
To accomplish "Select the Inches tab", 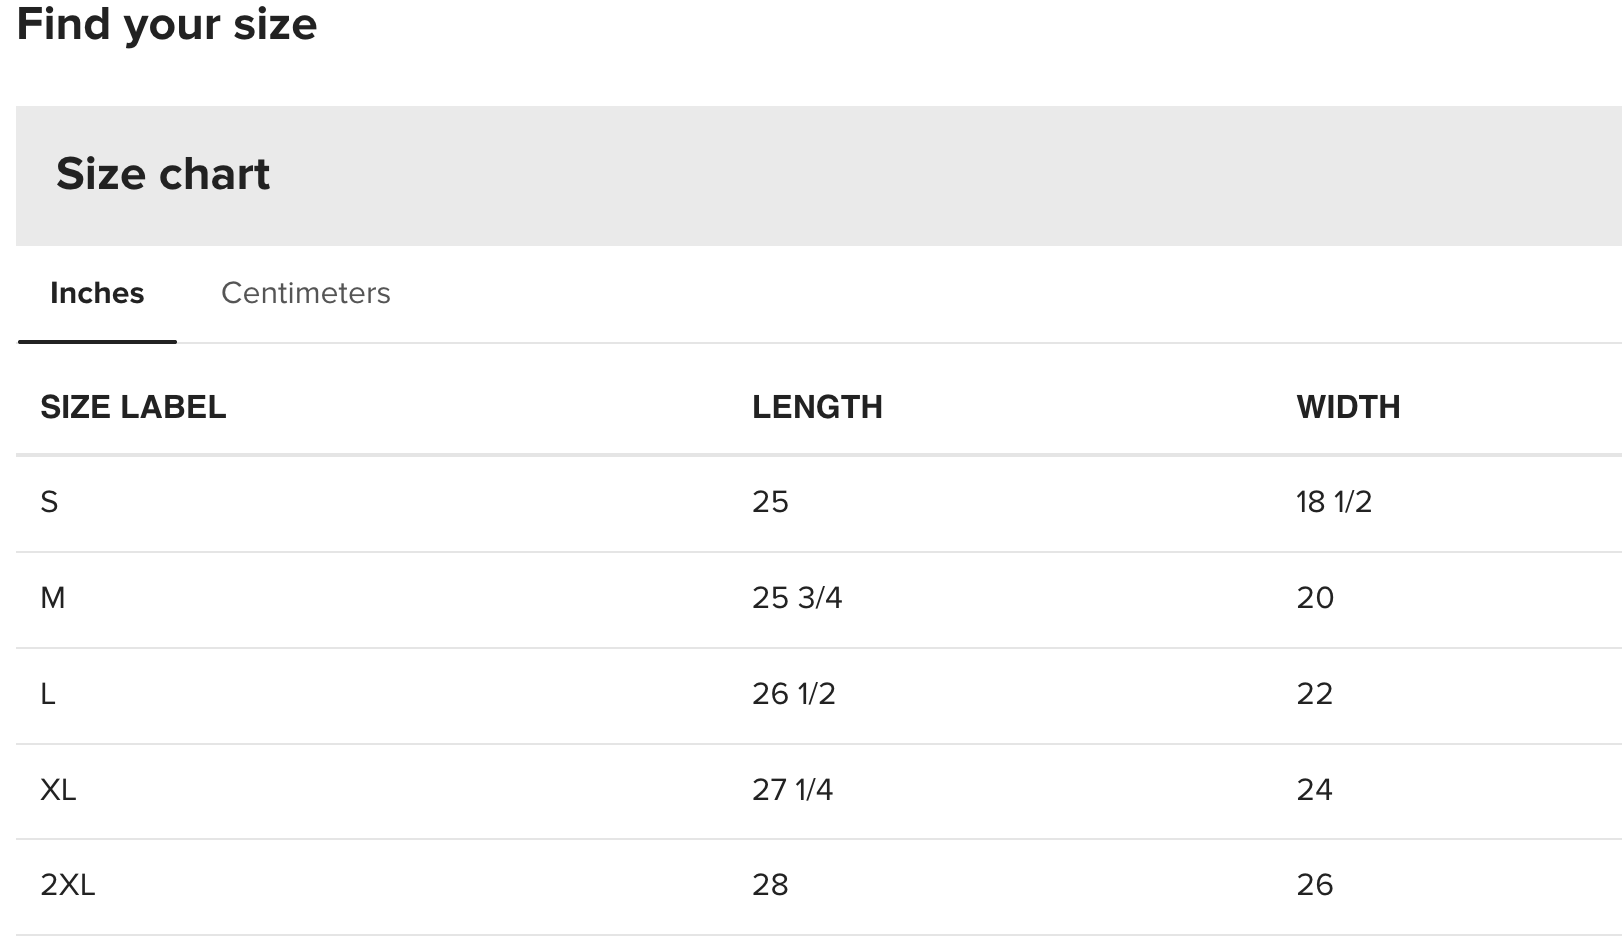I will click(x=97, y=293).
